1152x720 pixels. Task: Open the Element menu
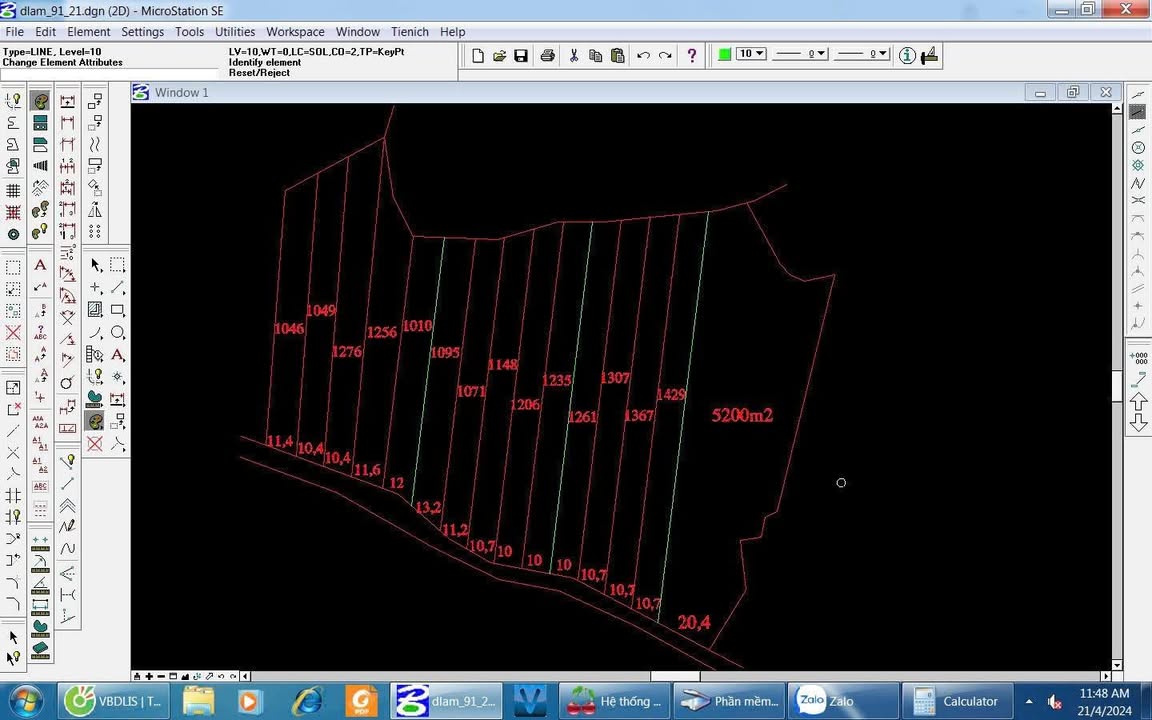pos(89,32)
